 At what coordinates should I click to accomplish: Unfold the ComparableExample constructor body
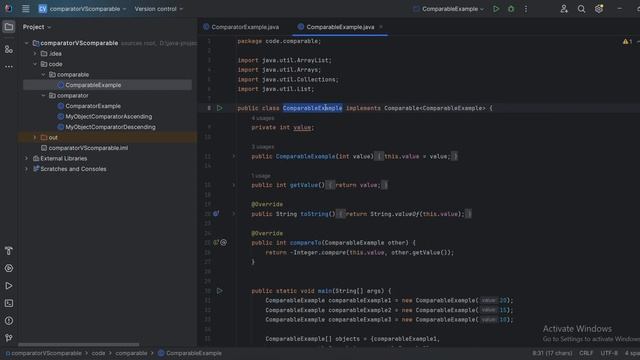[x=234, y=156]
